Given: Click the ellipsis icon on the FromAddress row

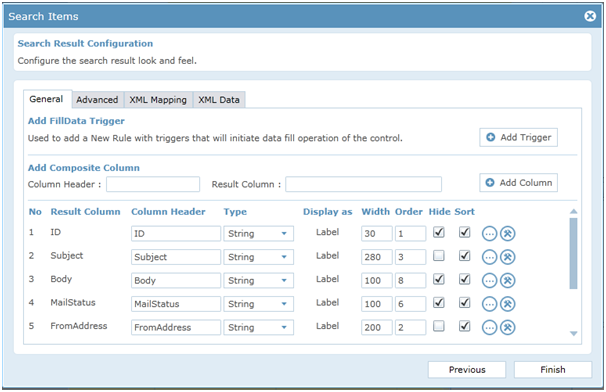Looking at the screenshot, I should 489,328.
